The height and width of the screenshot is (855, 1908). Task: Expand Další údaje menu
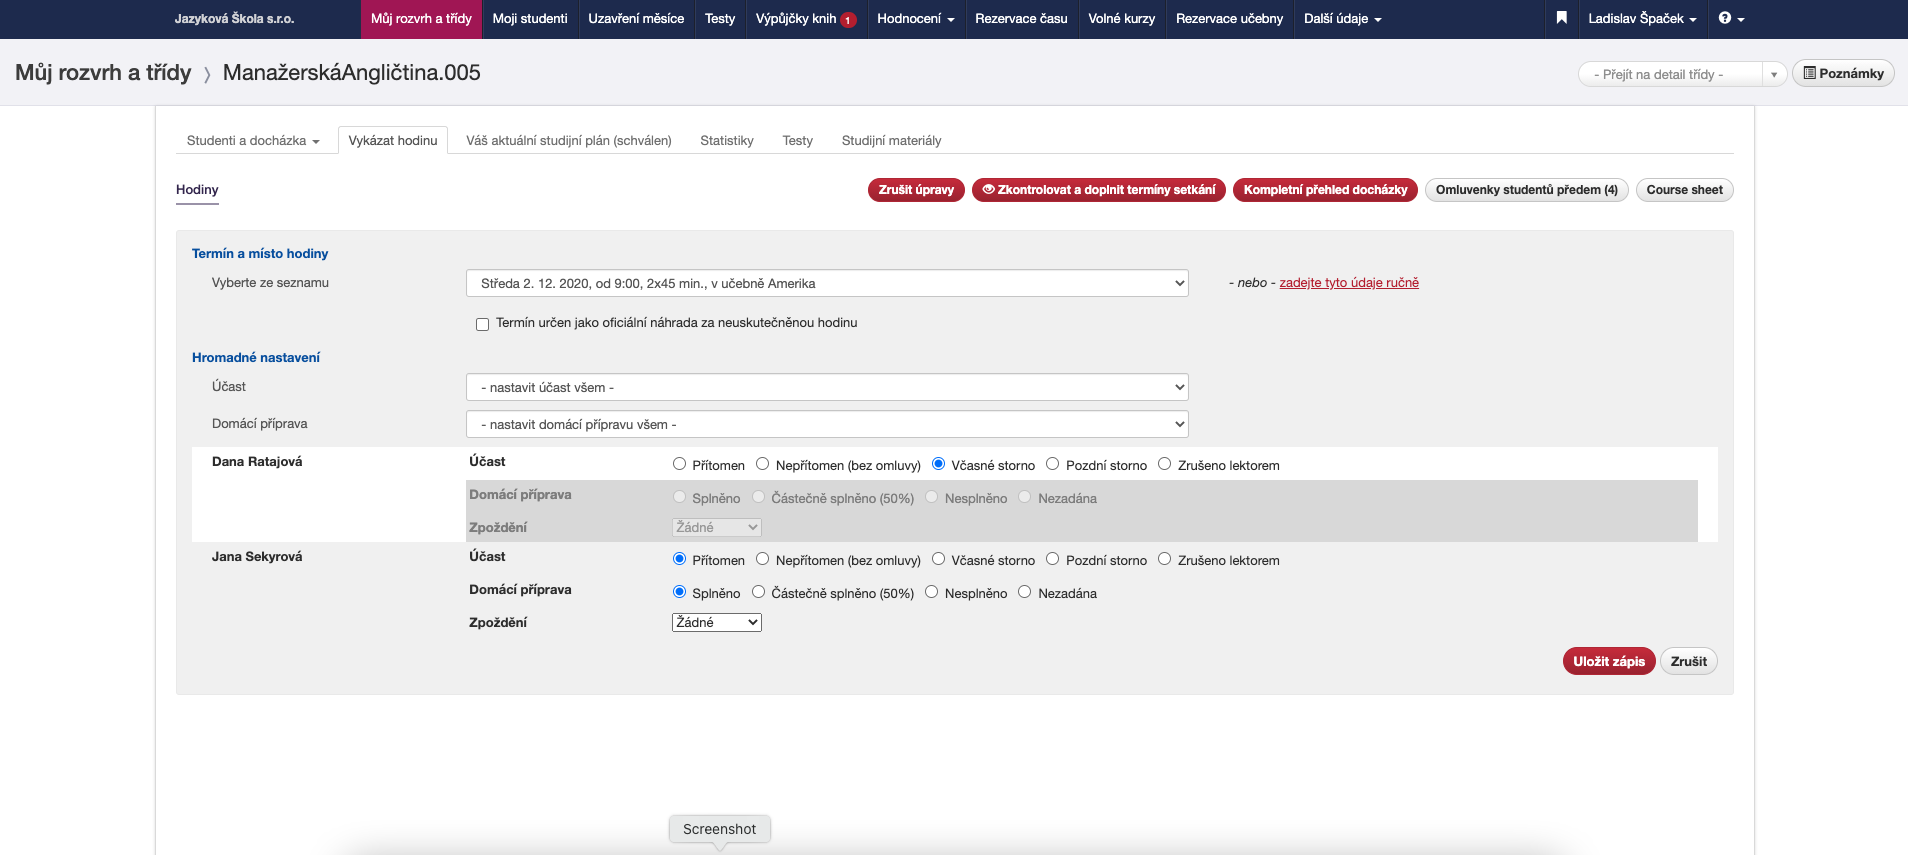coord(1342,19)
